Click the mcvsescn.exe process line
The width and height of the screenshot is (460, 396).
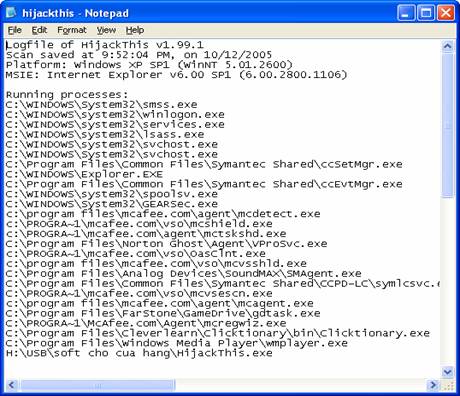(139, 293)
